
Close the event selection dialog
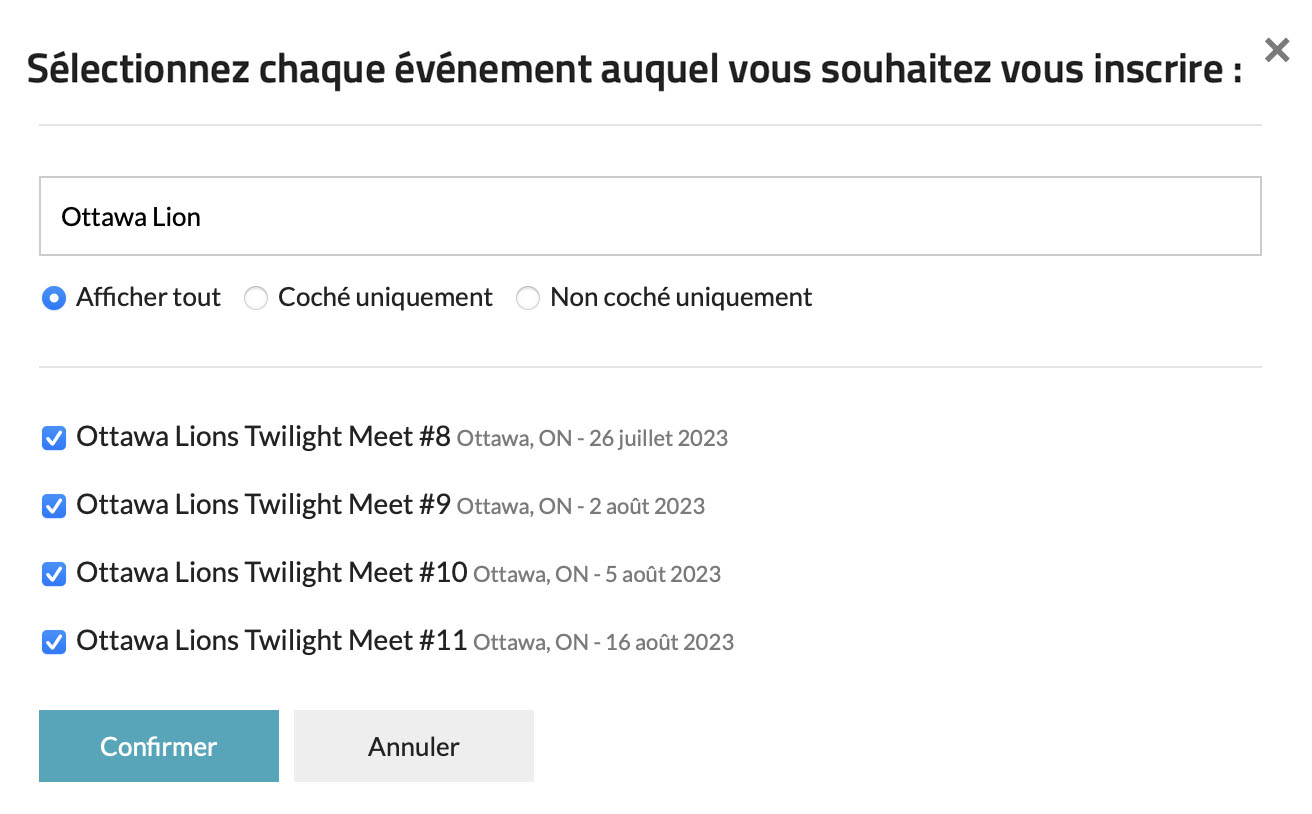coord(1276,50)
